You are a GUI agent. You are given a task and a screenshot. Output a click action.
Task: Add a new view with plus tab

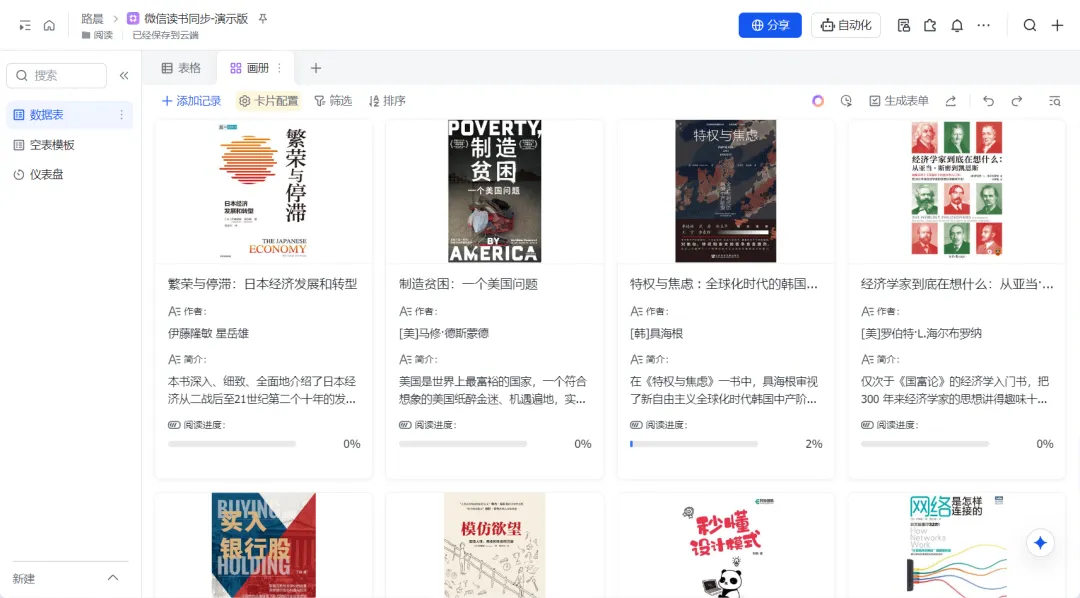click(315, 68)
